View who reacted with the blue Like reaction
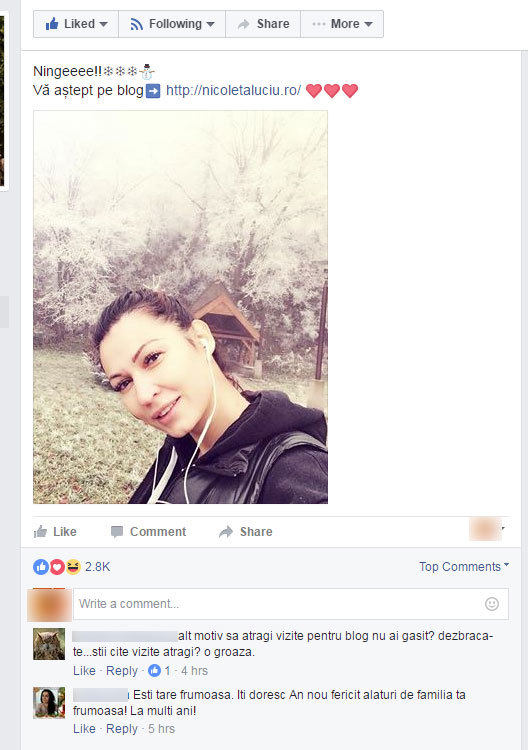Image resolution: width=528 pixels, height=750 pixels. tap(41, 567)
